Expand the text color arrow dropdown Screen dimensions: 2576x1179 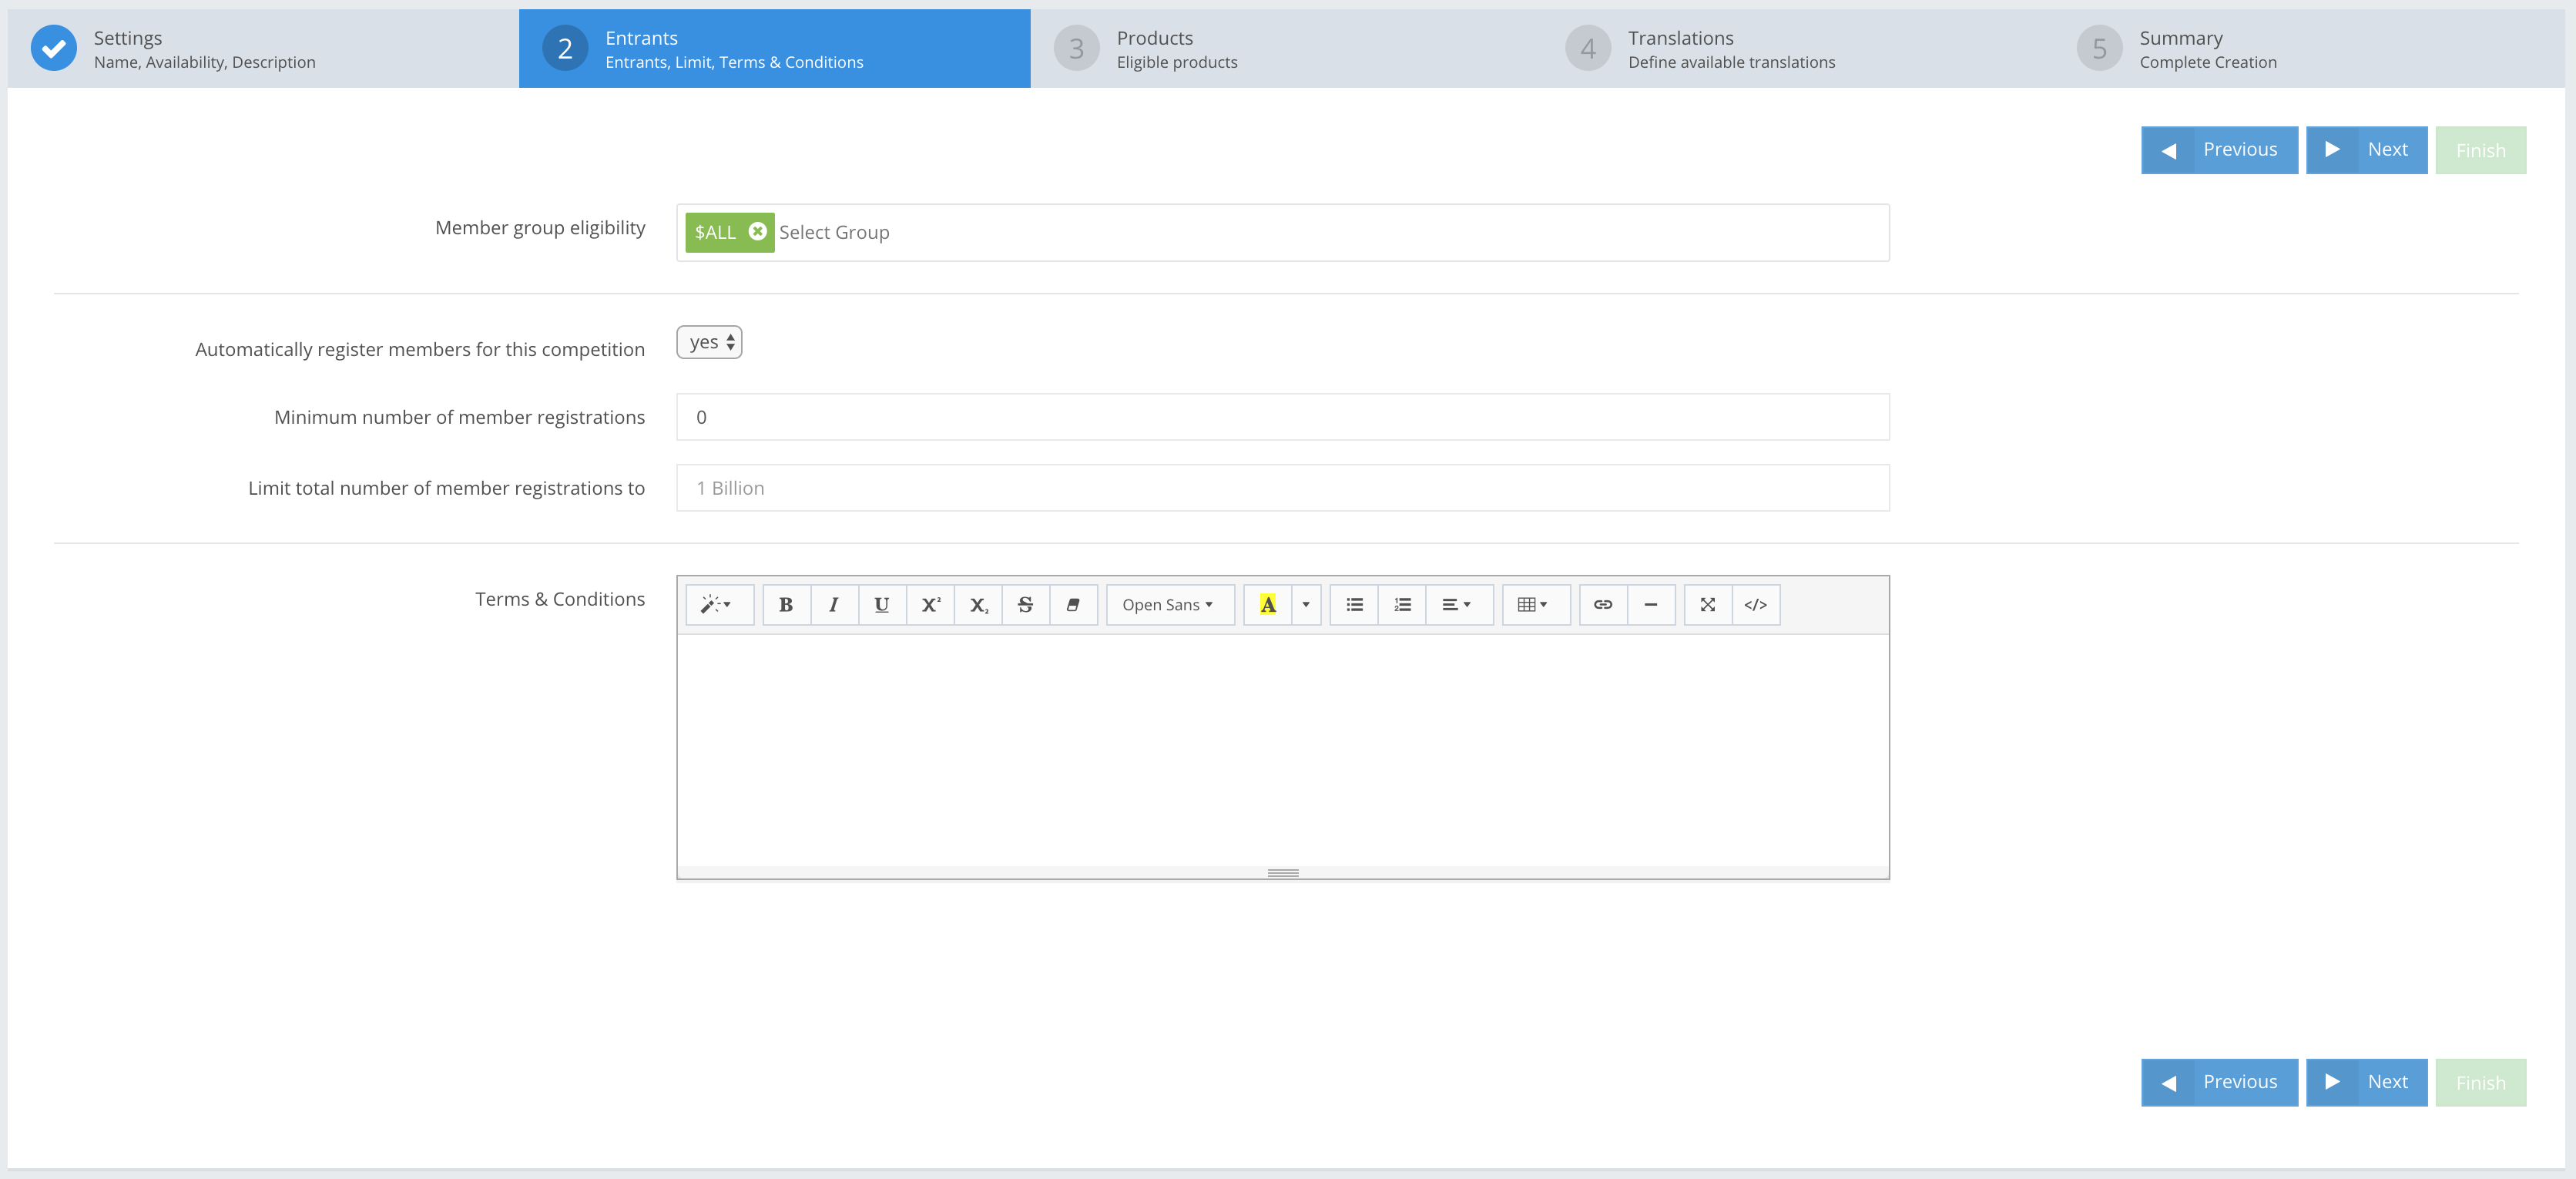[1306, 605]
